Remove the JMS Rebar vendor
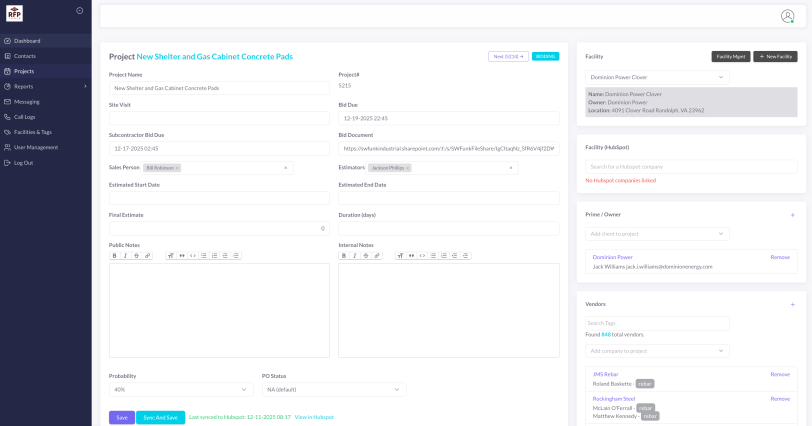 [x=780, y=374]
